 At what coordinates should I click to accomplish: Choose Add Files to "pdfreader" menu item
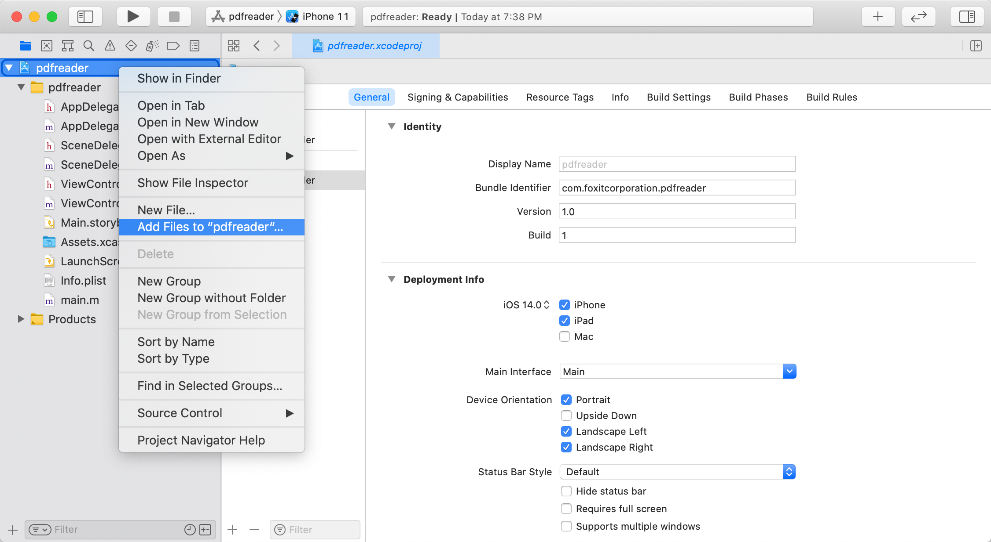210,227
